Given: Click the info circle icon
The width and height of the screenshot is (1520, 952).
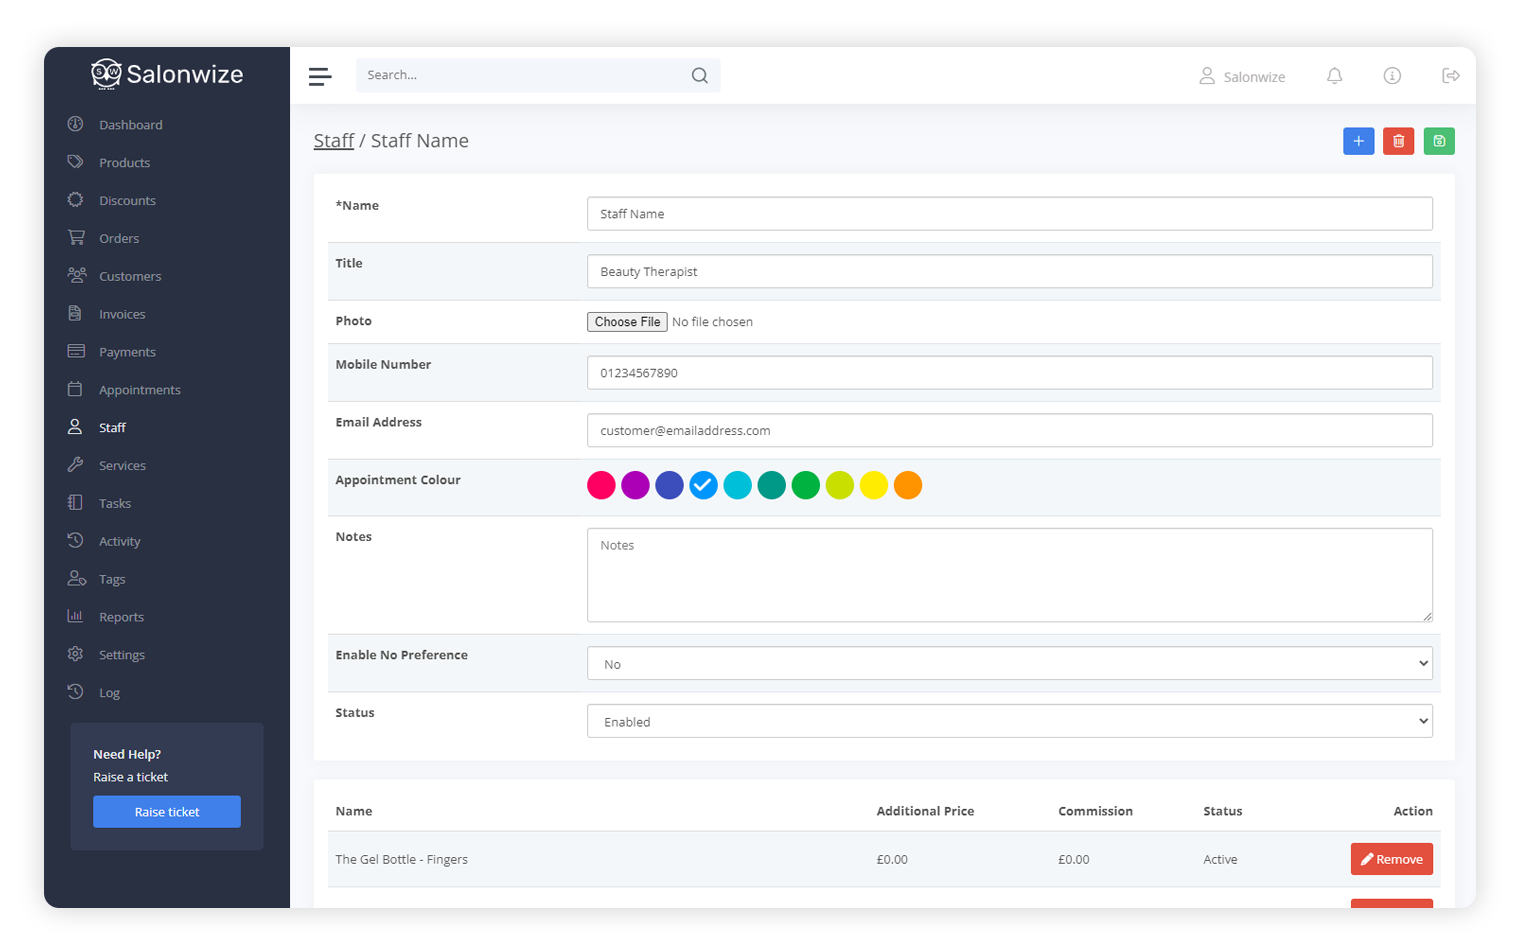Looking at the screenshot, I should pyautogui.click(x=1391, y=76).
